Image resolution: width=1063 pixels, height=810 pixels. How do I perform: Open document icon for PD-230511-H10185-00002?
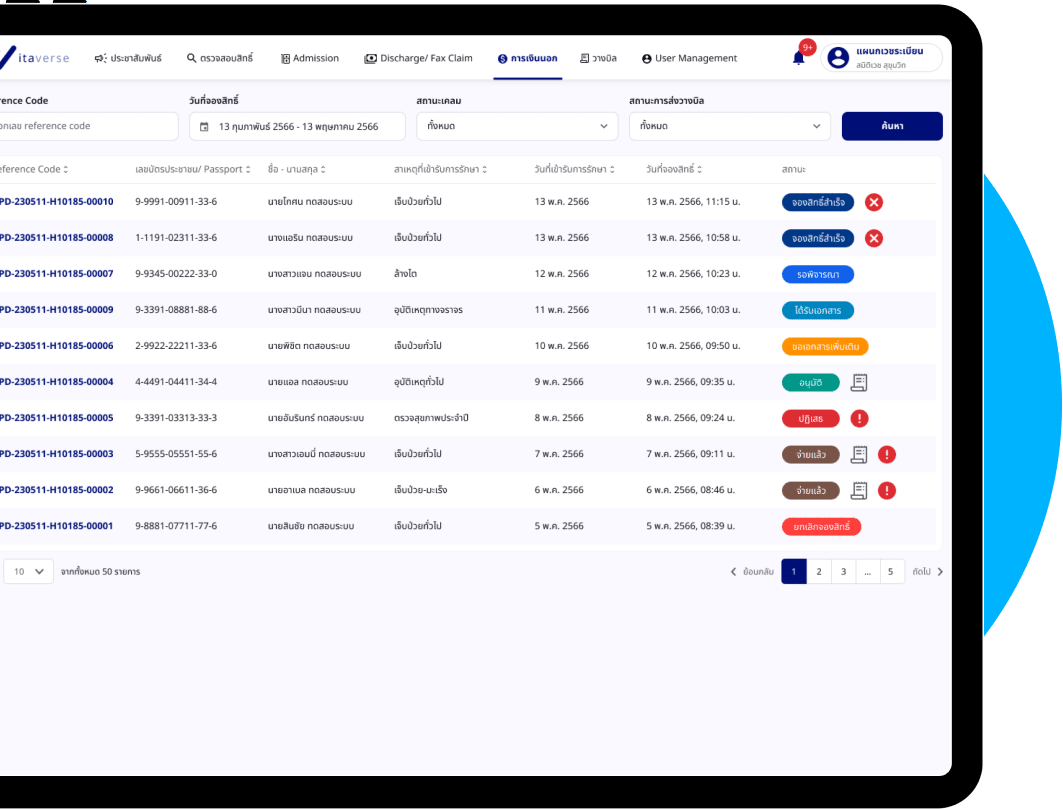click(x=859, y=490)
